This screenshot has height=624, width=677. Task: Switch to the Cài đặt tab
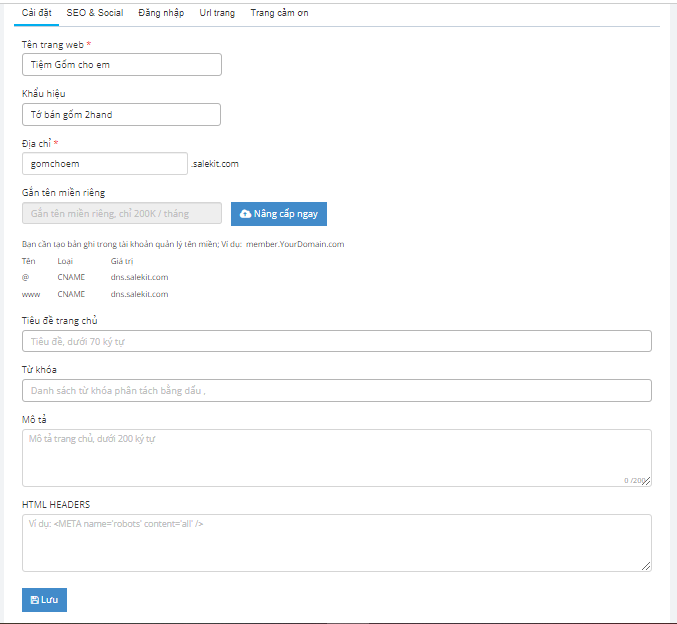37,13
